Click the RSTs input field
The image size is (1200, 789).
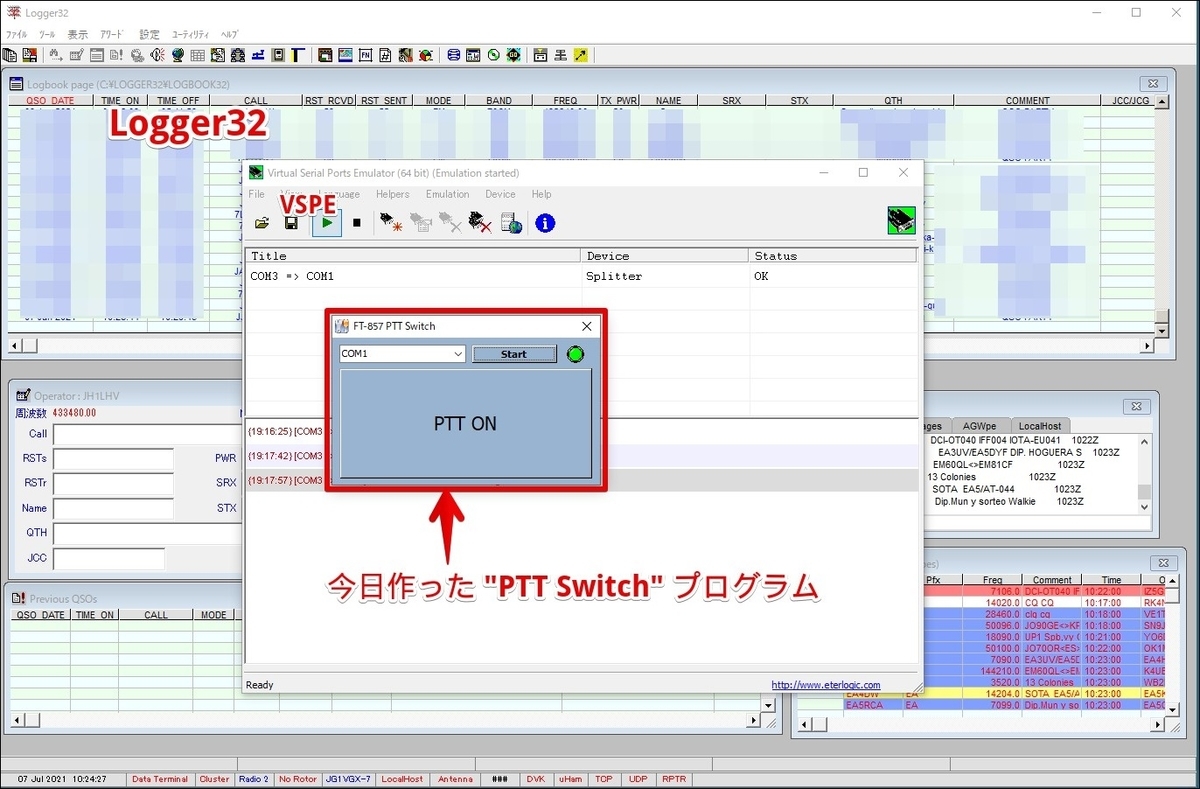113,459
